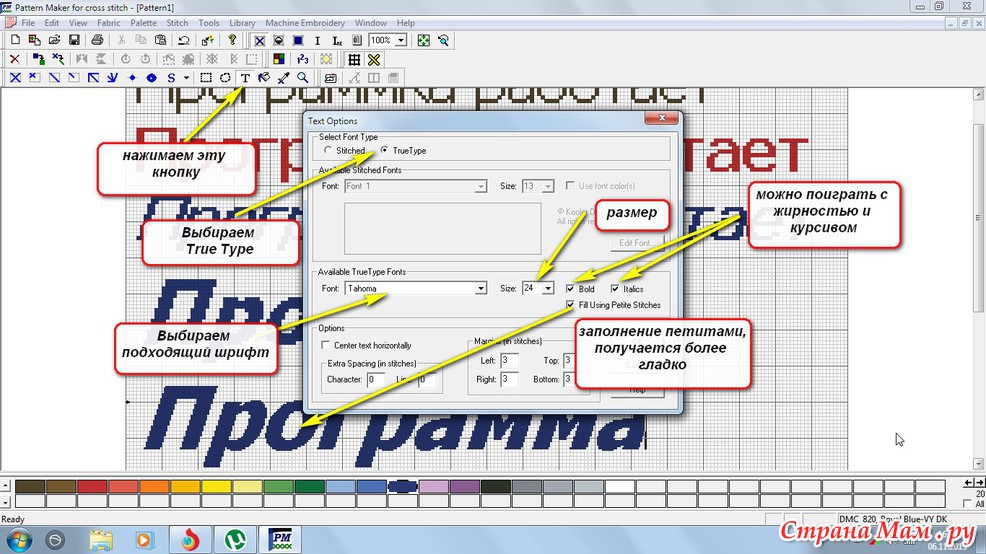This screenshot has height=554, width=986.
Task: Open the stitched Size 13 dropdown
Action: [548, 187]
